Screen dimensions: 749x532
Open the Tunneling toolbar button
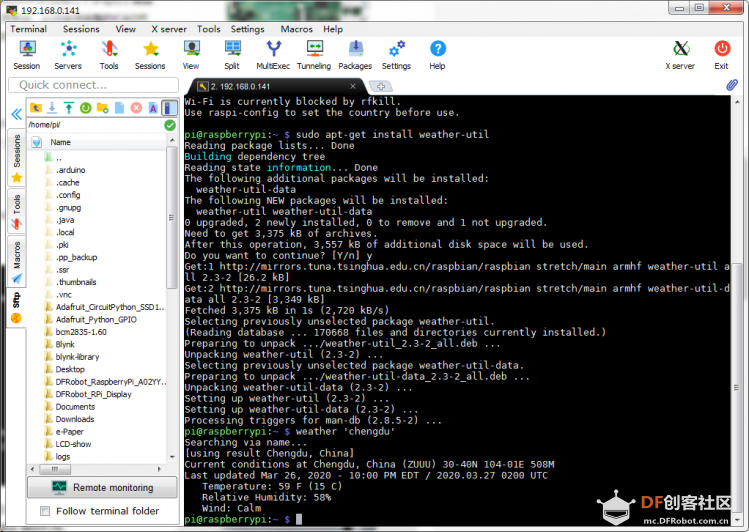pos(314,55)
